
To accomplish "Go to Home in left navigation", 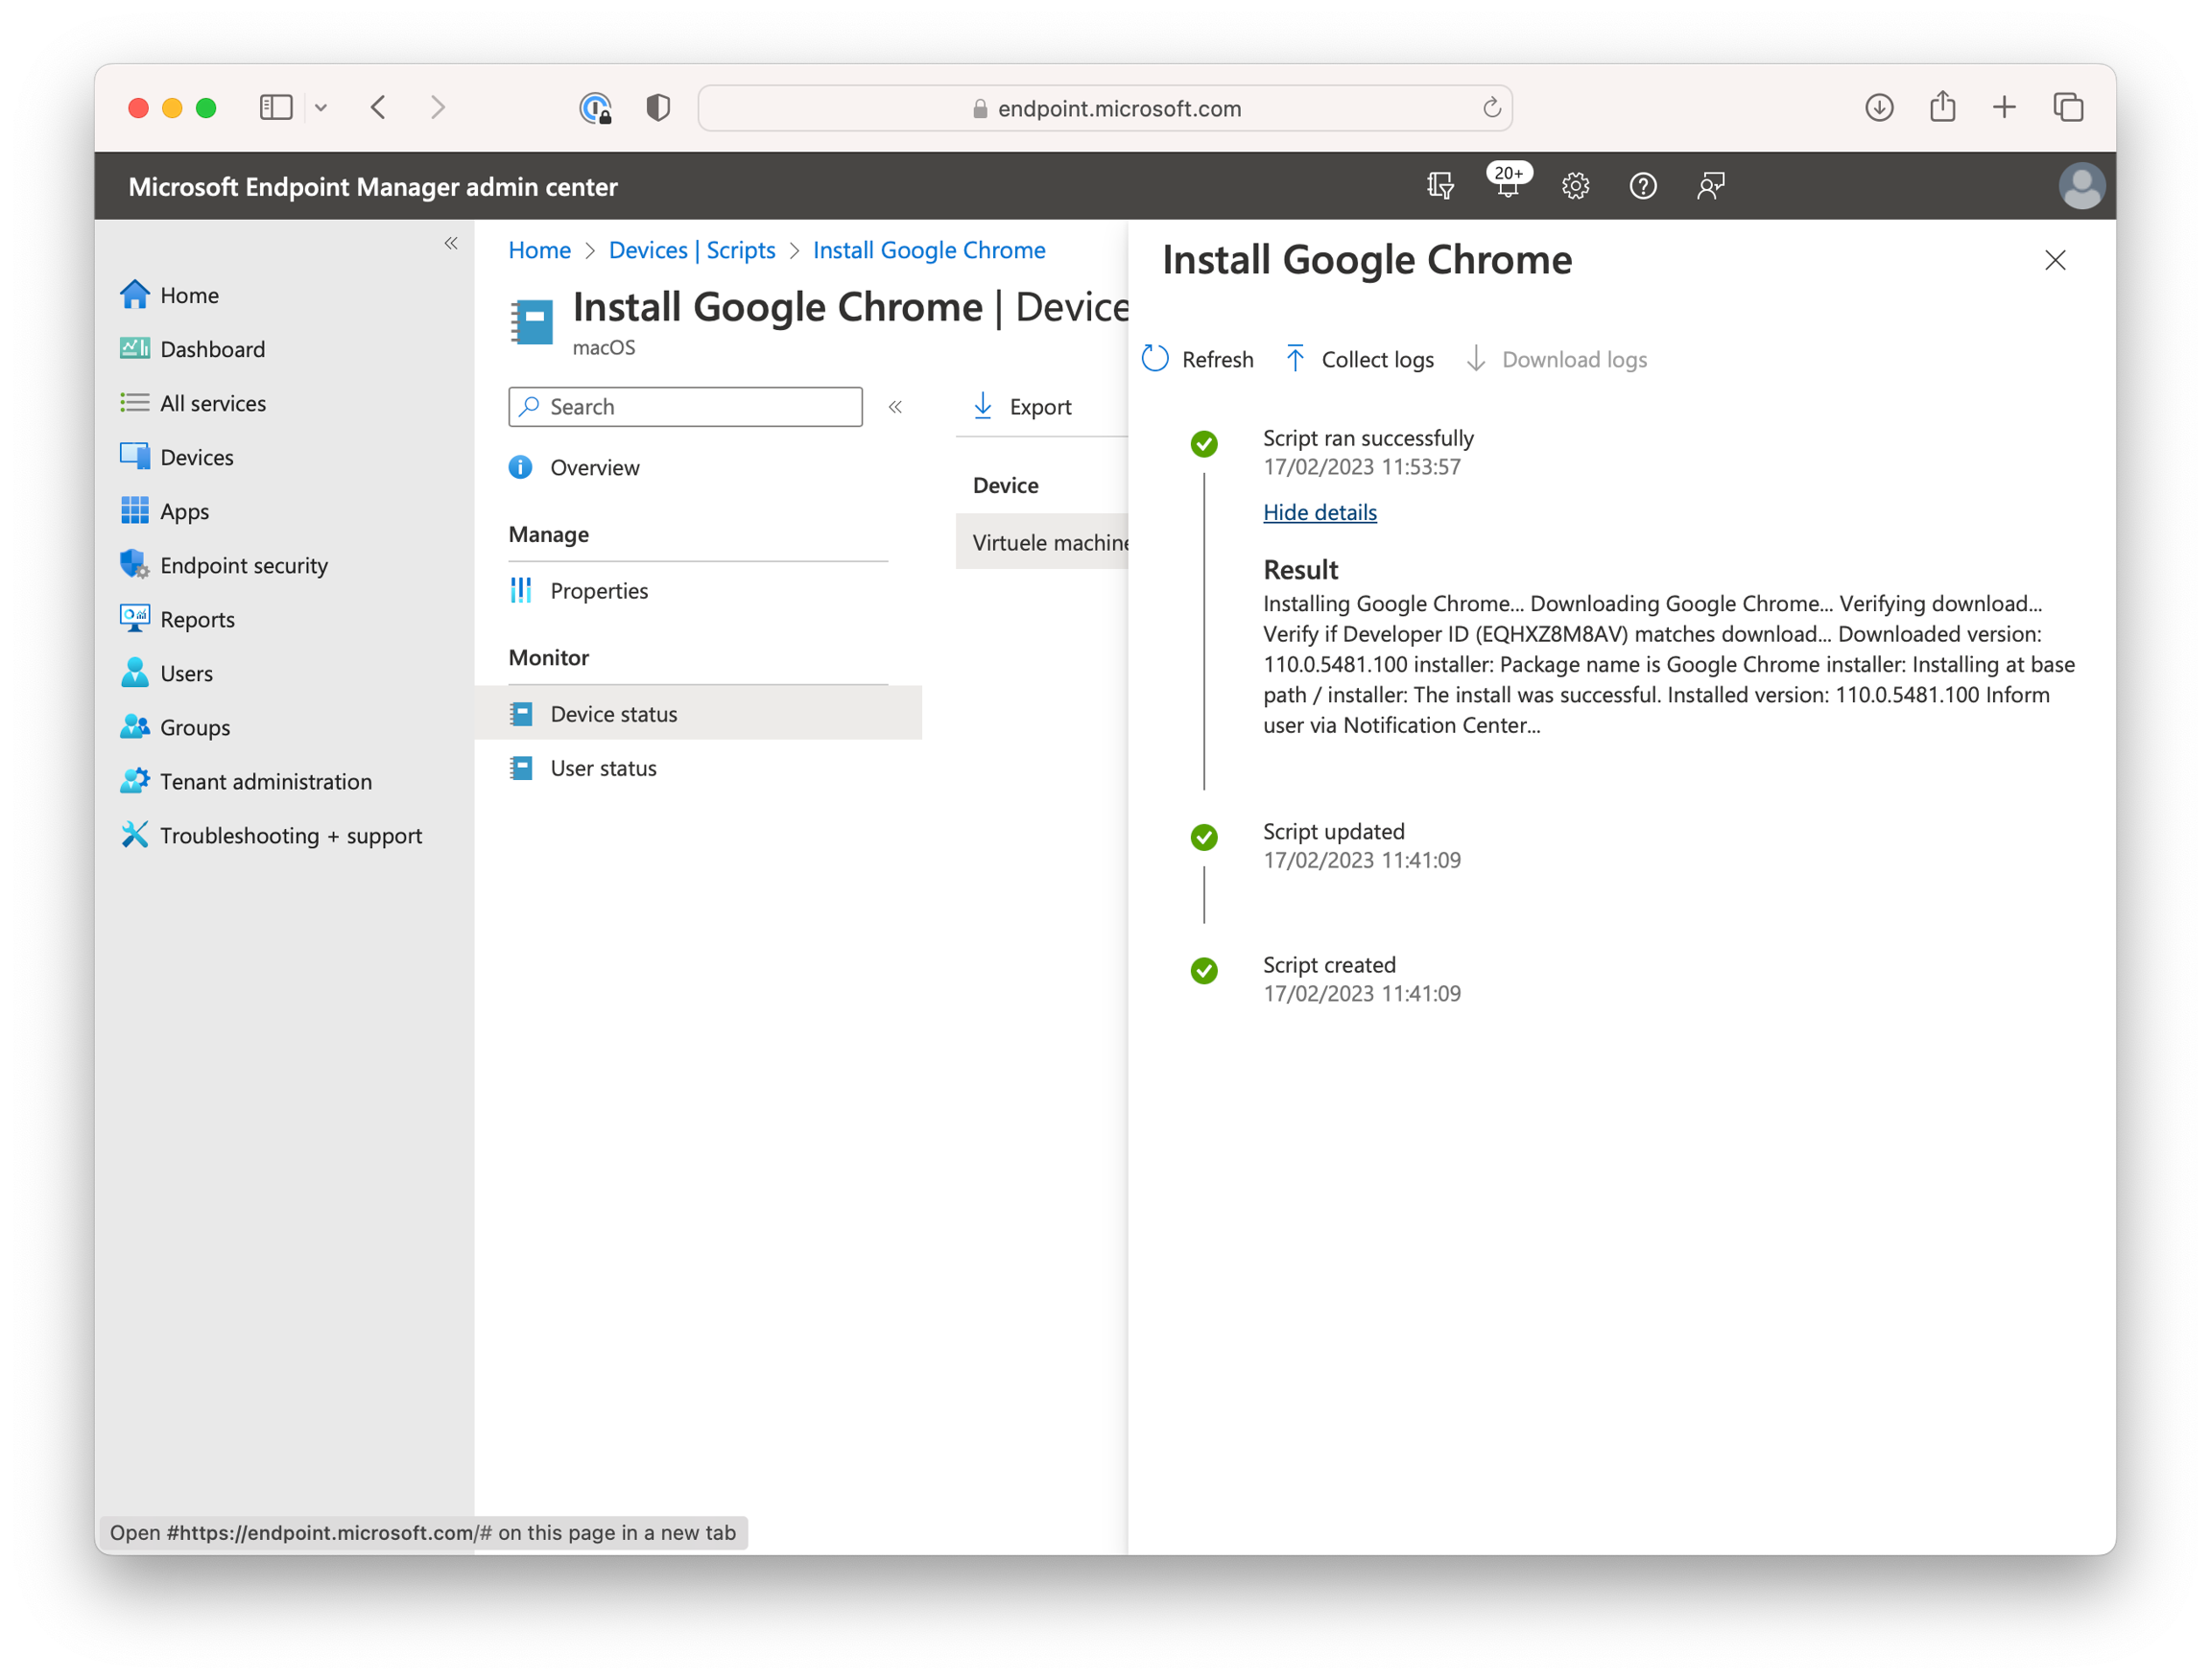I will (x=169, y=295).
